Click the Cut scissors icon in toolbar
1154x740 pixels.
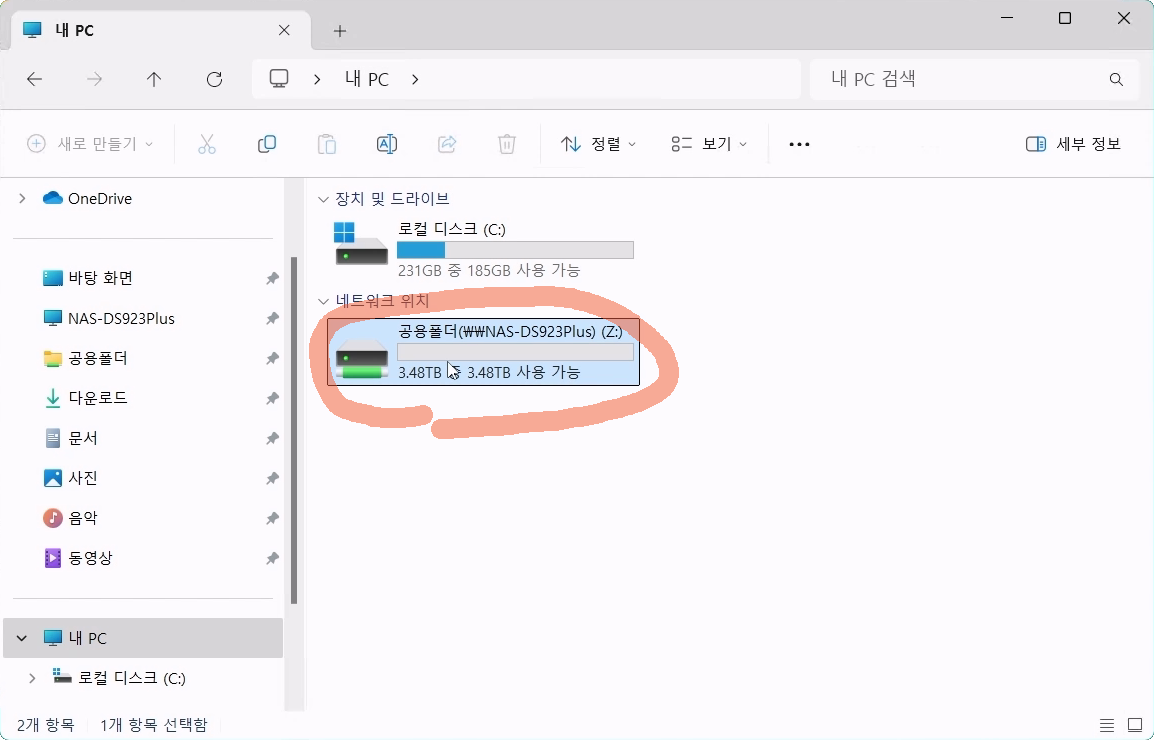pyautogui.click(x=207, y=144)
